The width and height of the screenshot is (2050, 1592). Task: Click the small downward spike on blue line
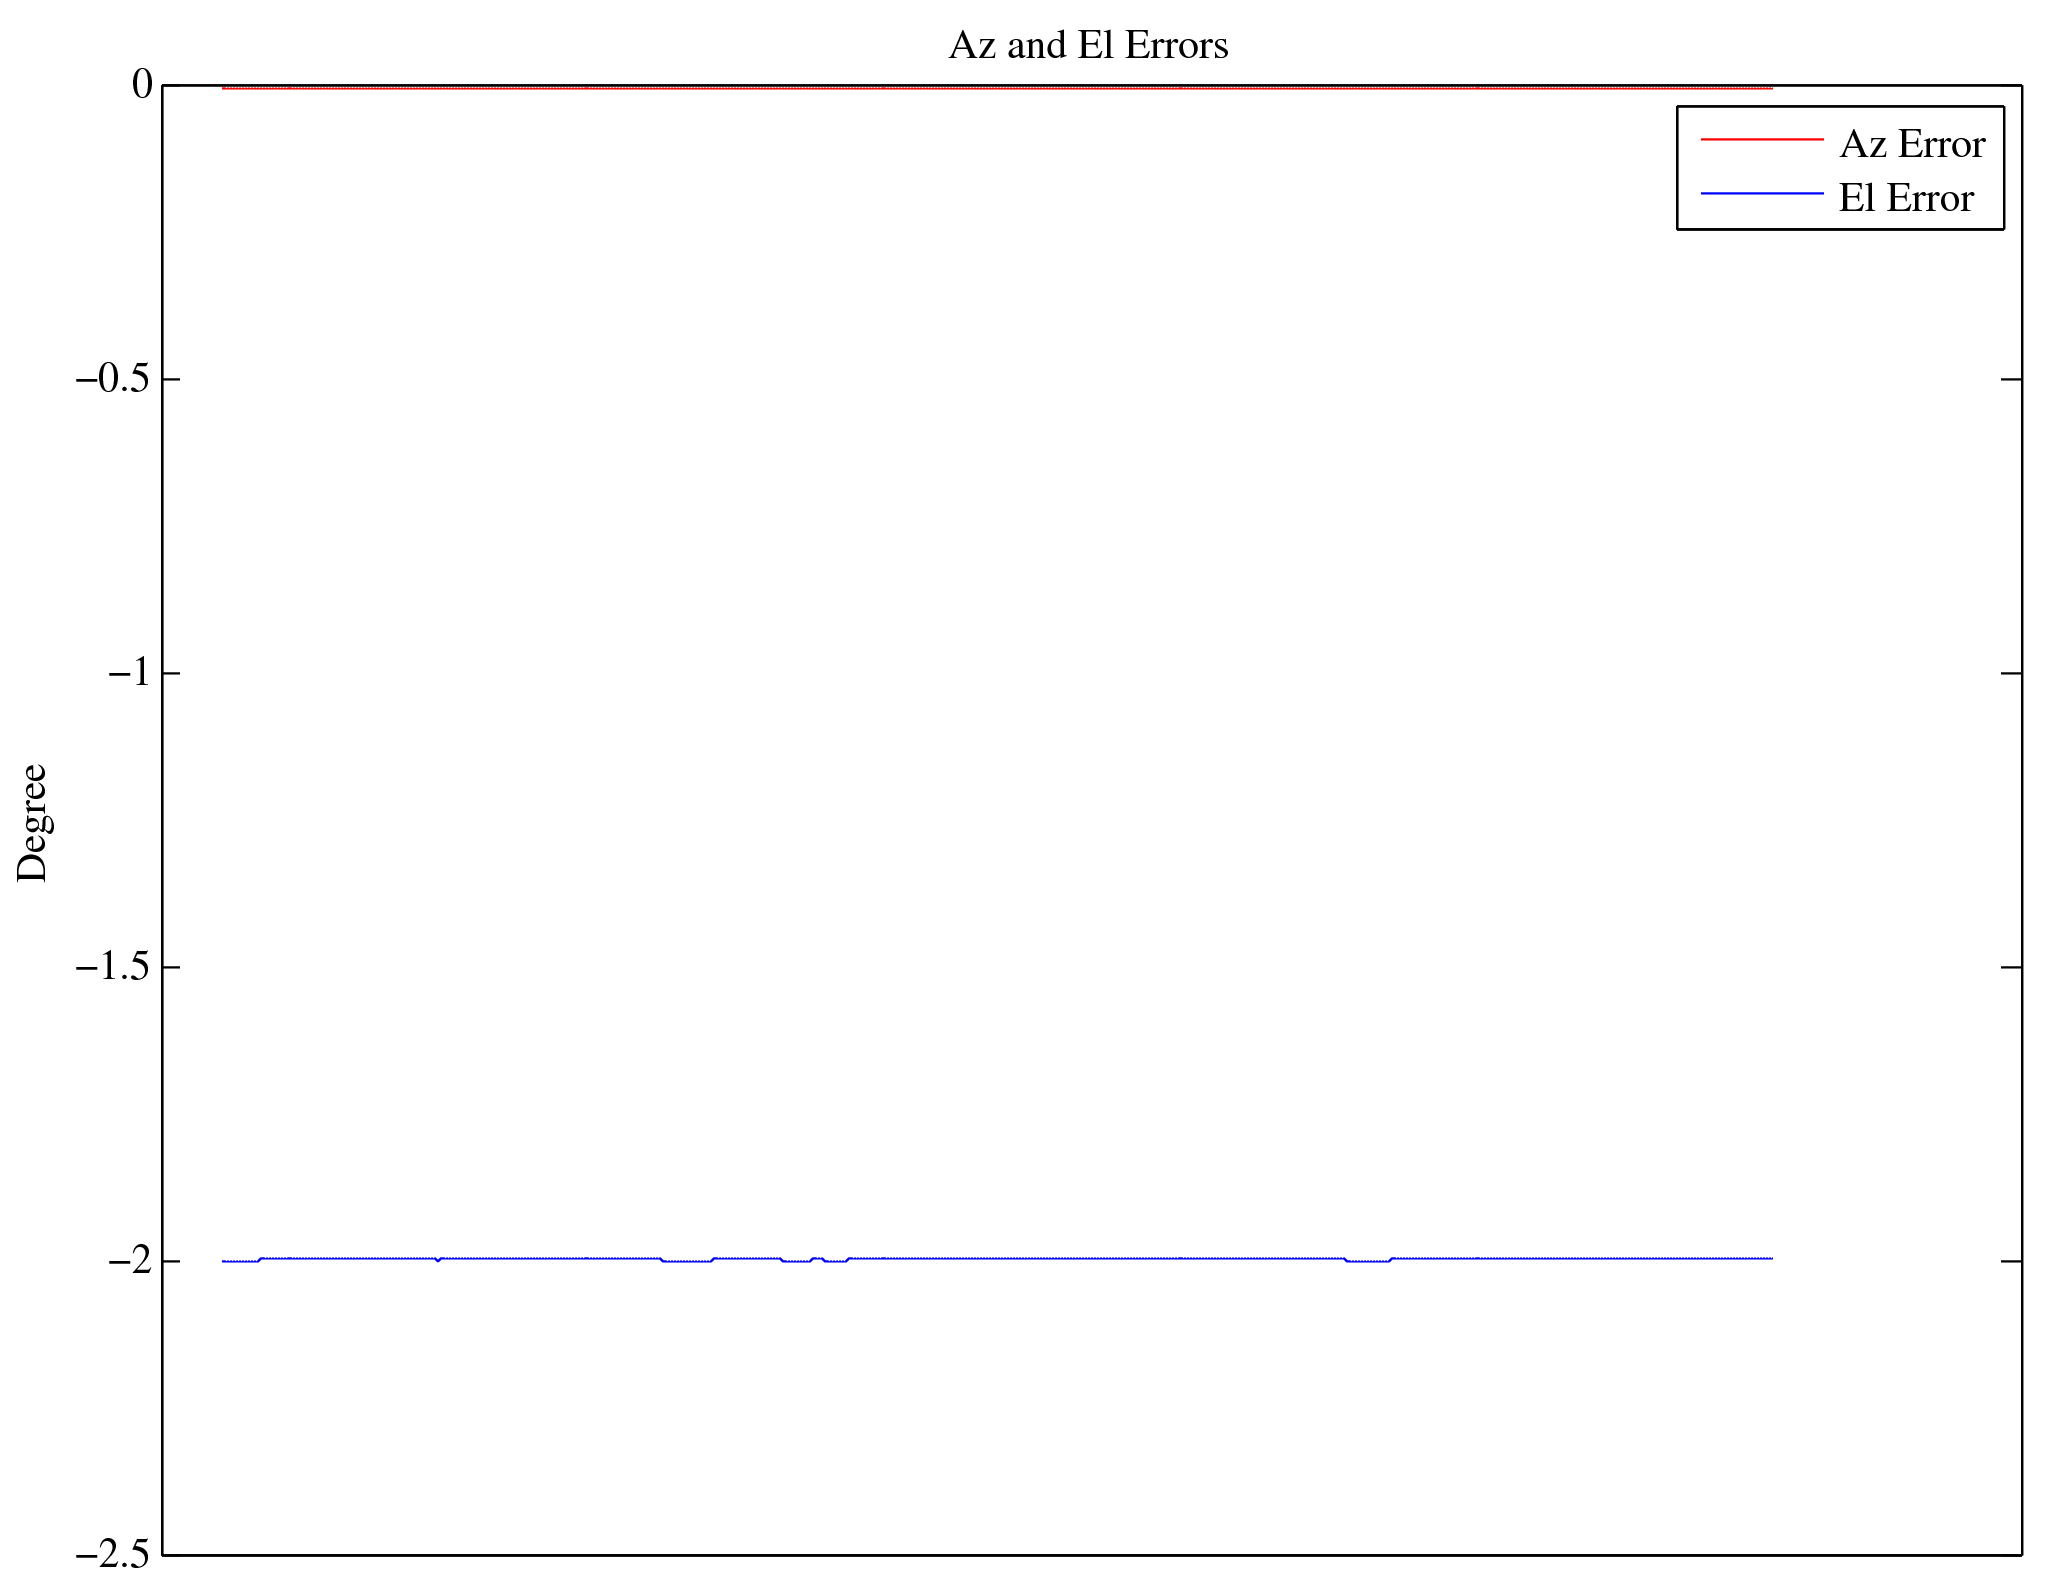coord(437,1261)
